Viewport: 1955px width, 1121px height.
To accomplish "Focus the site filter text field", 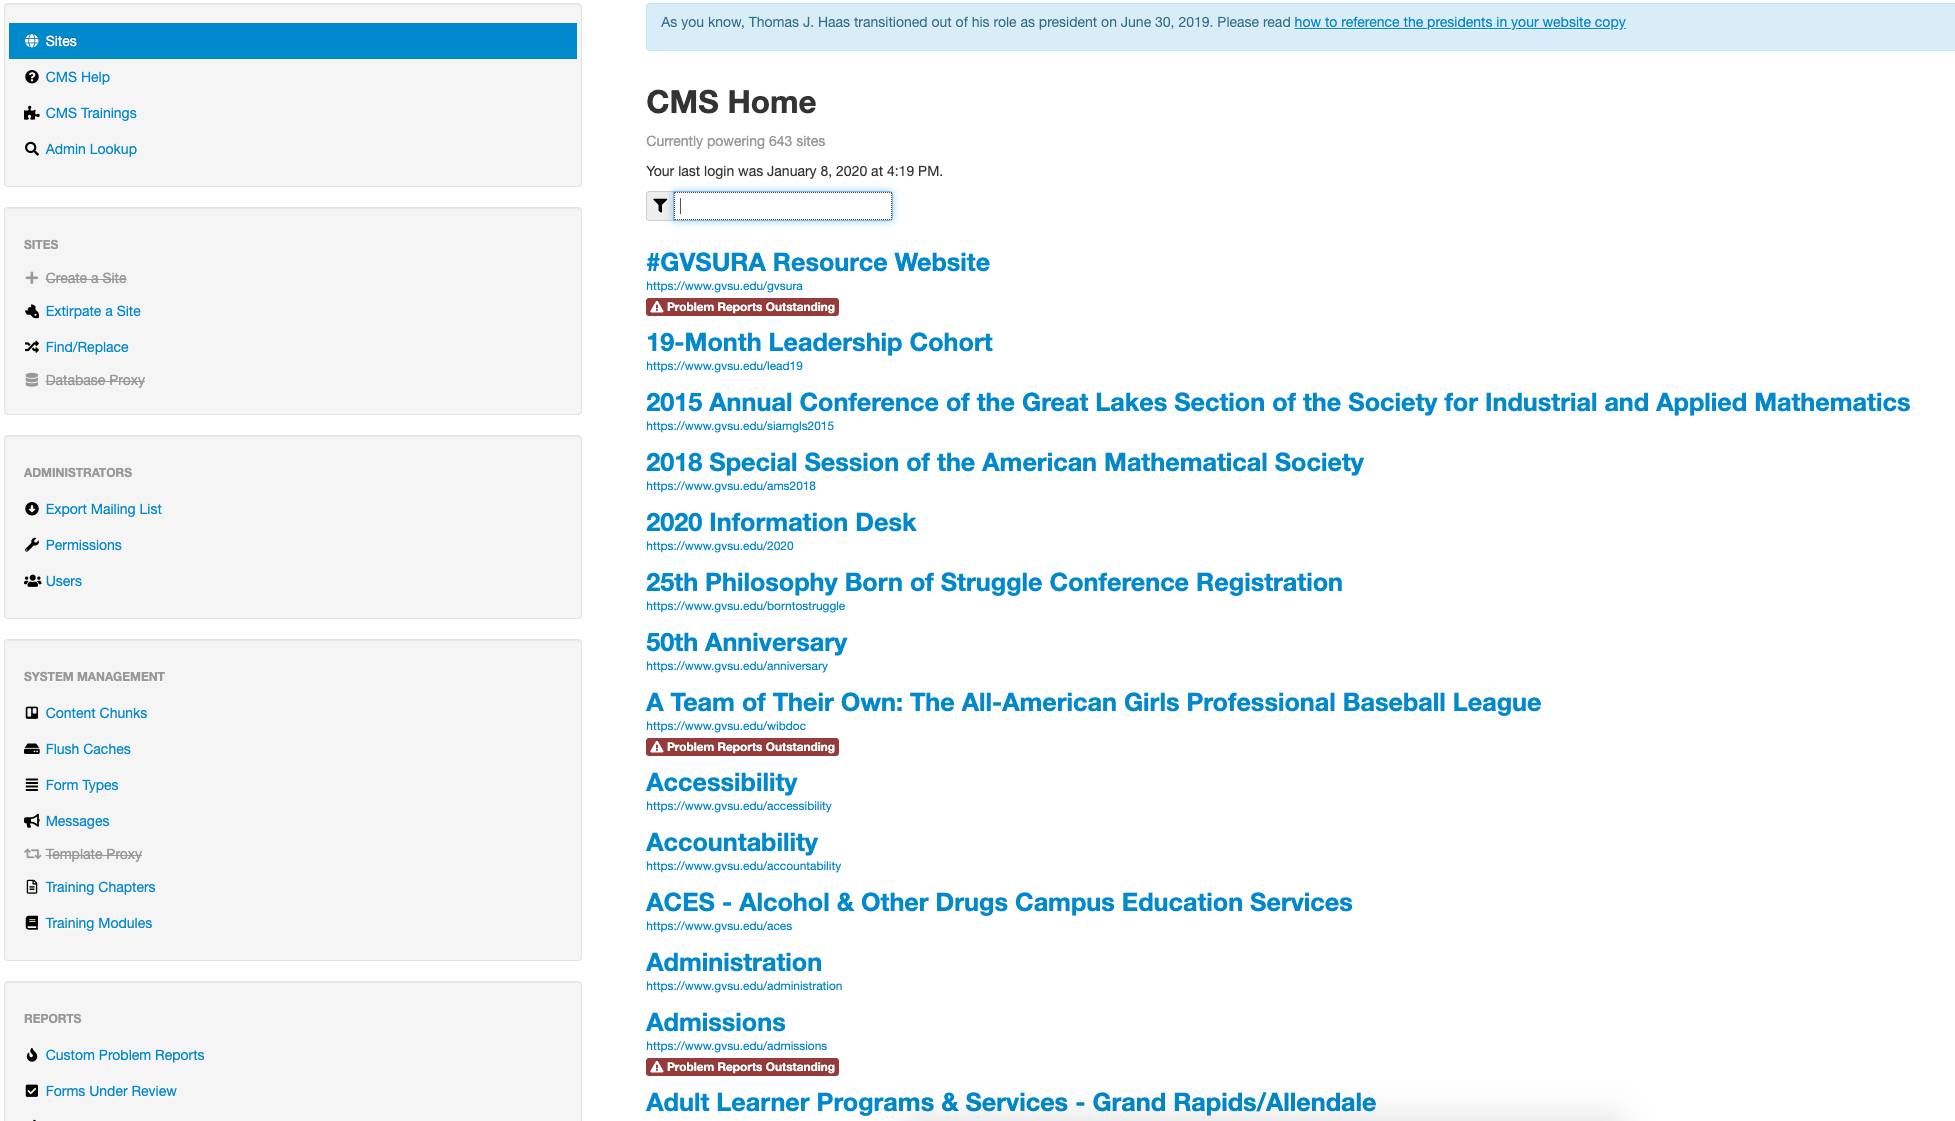I will pos(783,206).
